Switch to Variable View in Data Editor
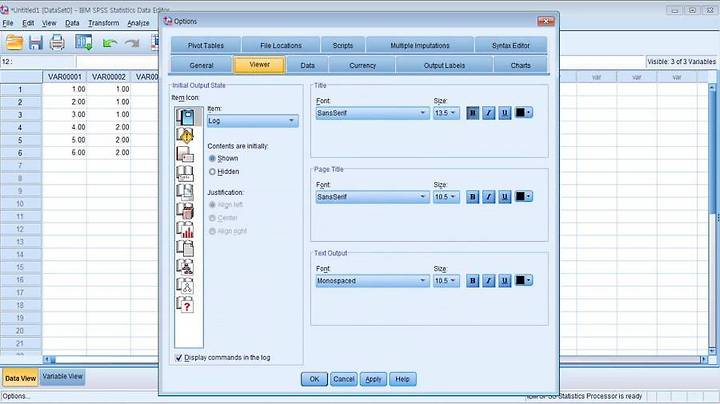Screen dimensions: 720x404 [x=62, y=377]
